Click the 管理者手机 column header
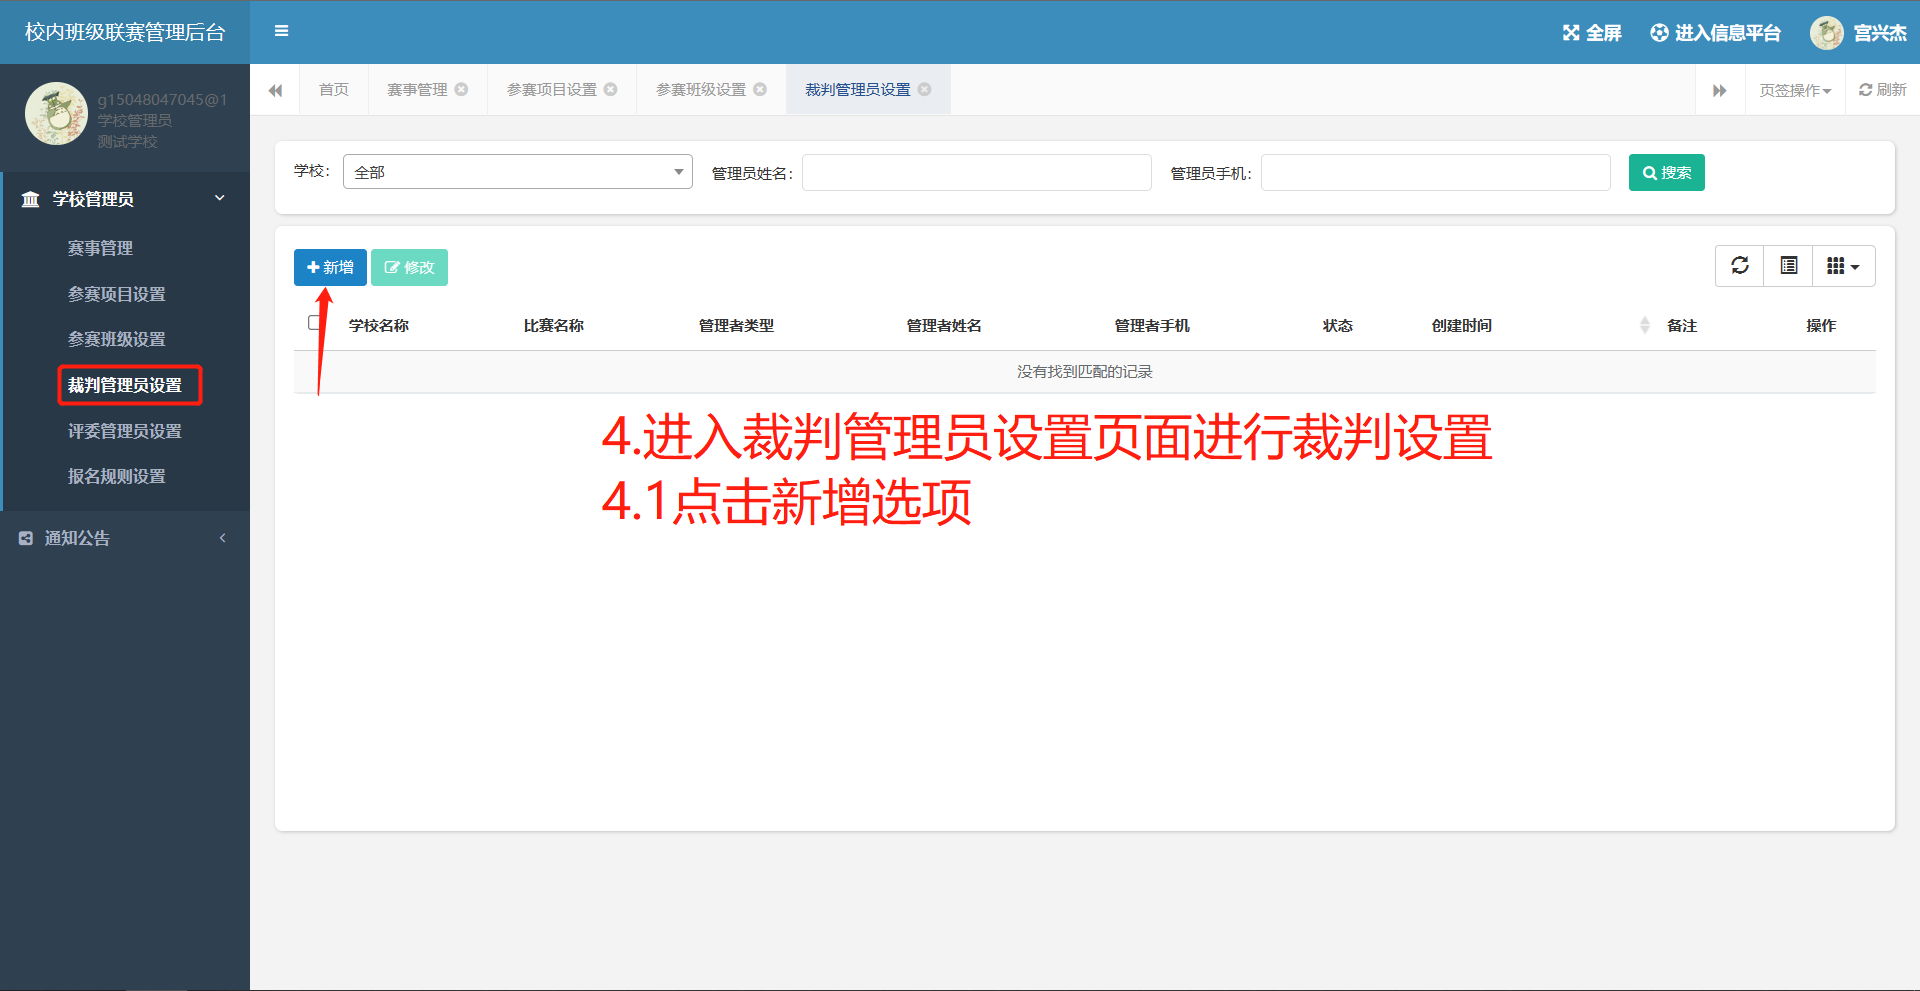 tap(1152, 325)
